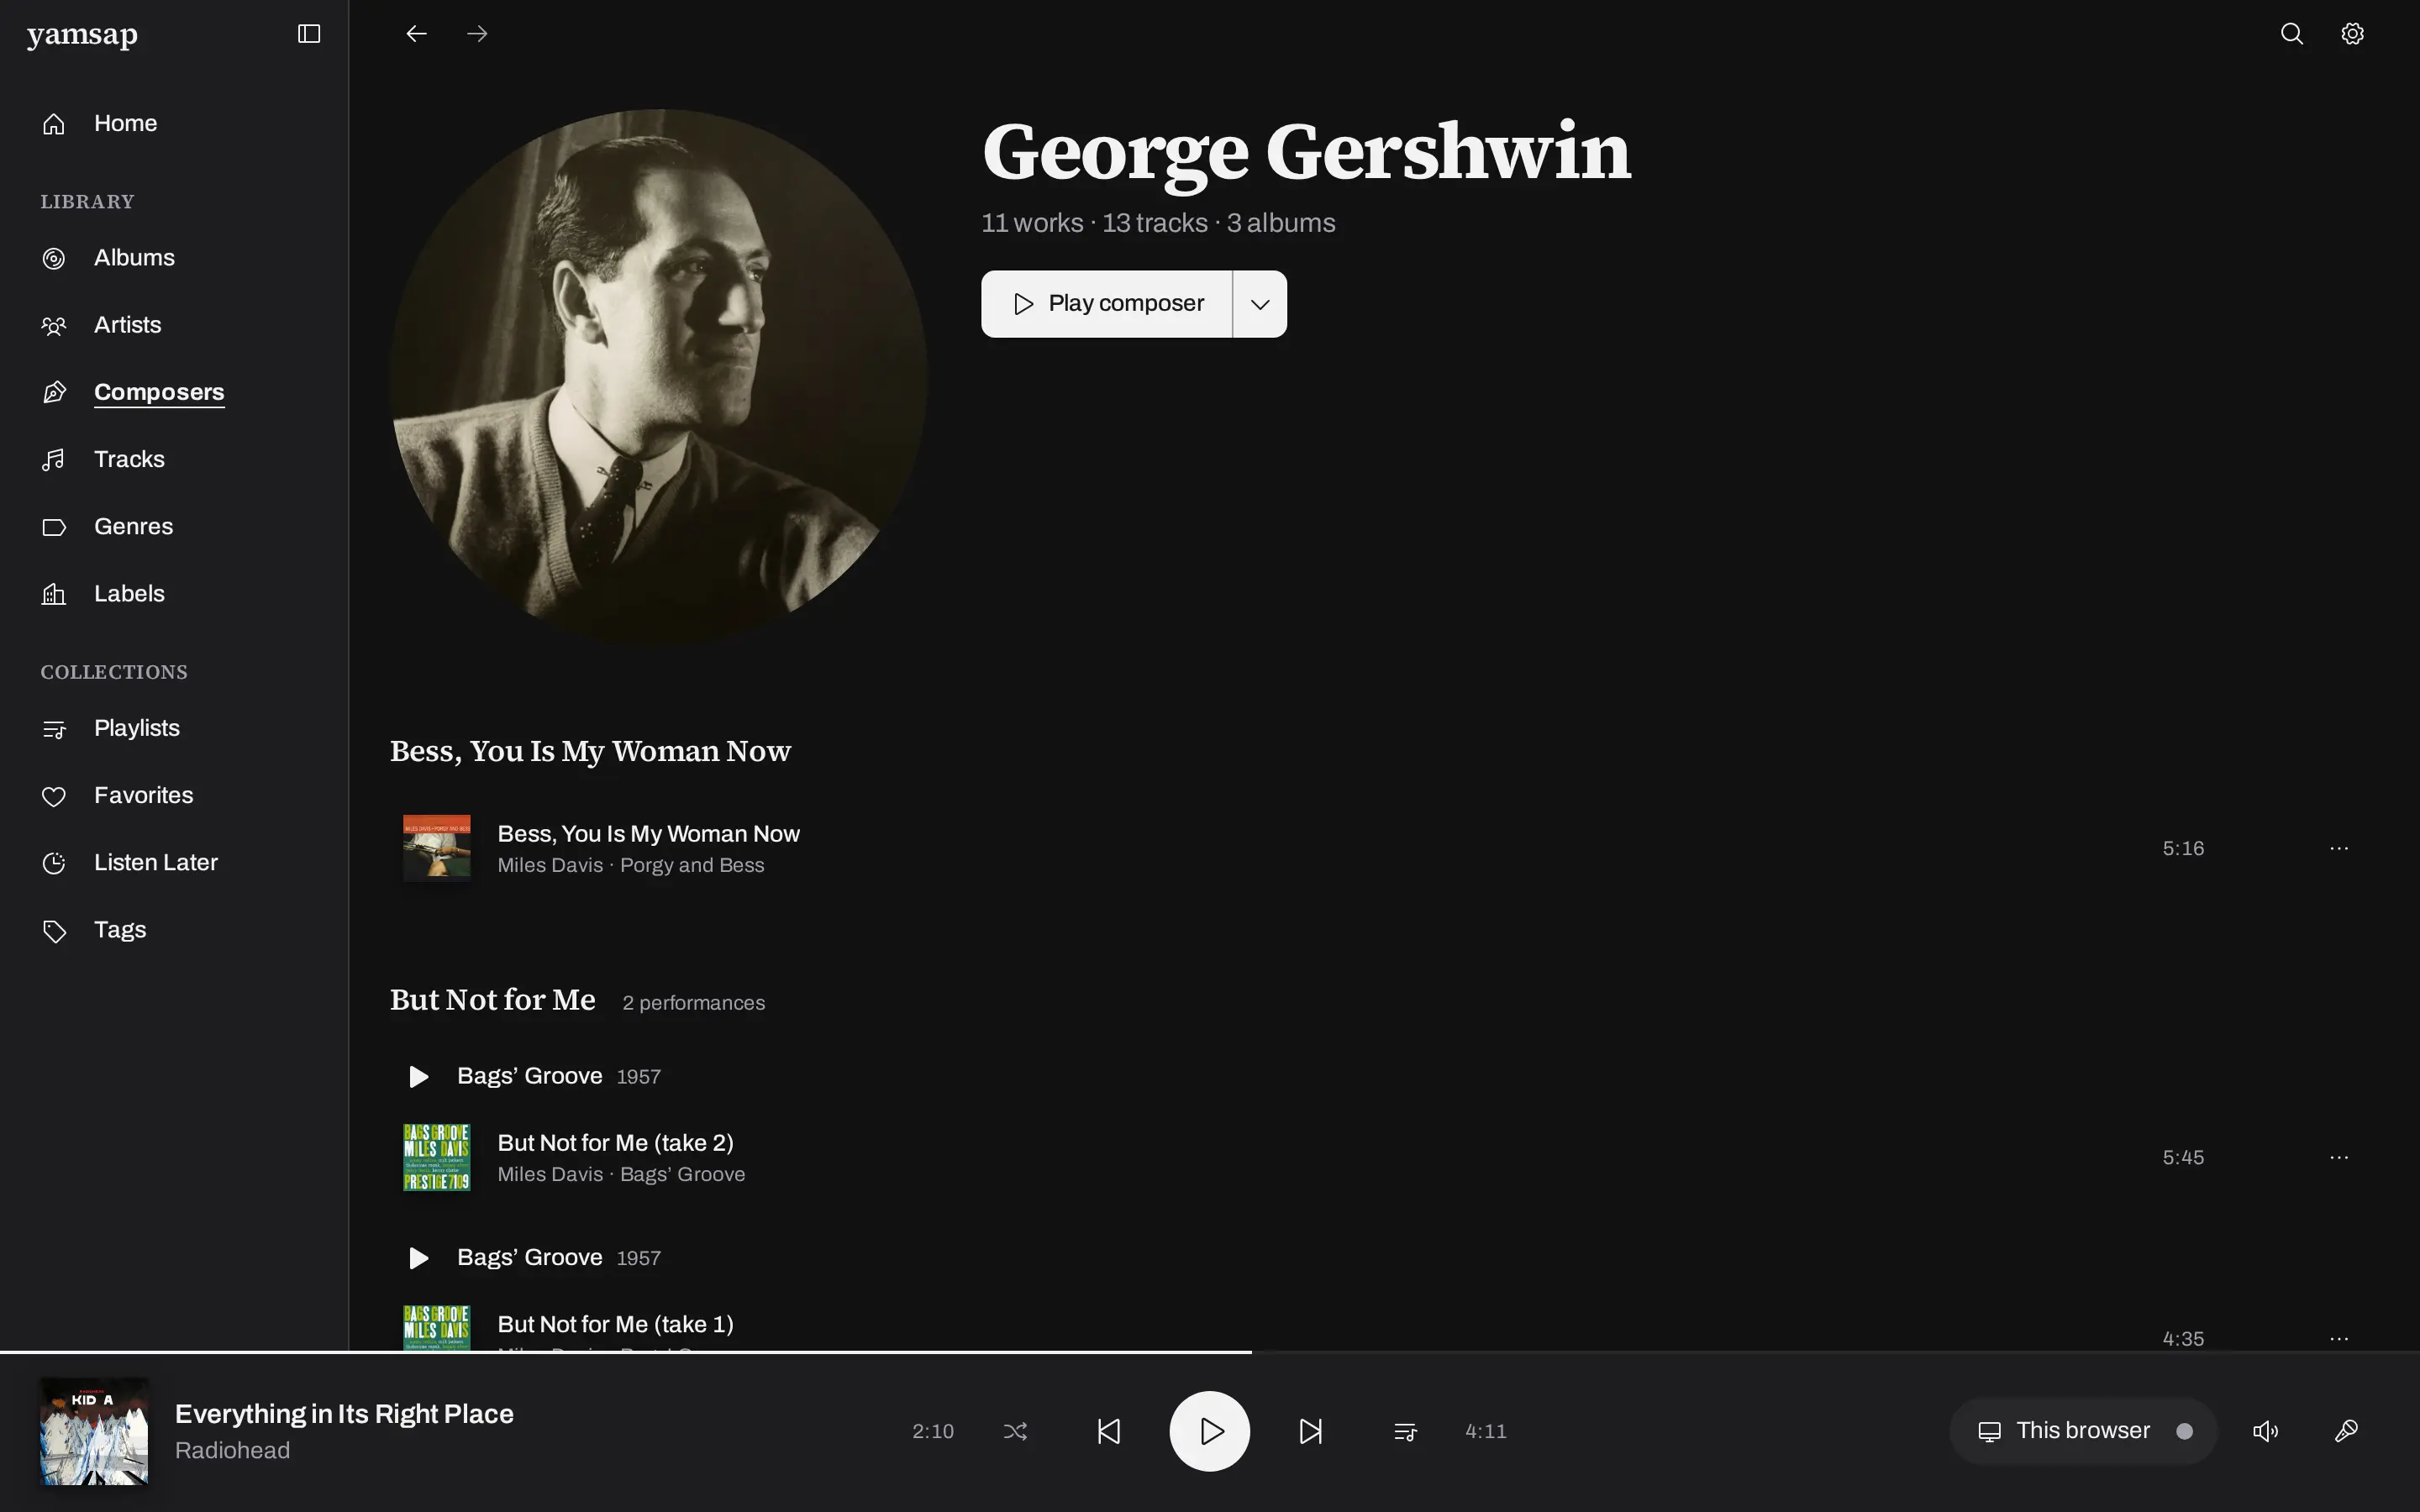This screenshot has height=1512, width=2420.
Task: Go back with the left arrow
Action: coord(416,34)
